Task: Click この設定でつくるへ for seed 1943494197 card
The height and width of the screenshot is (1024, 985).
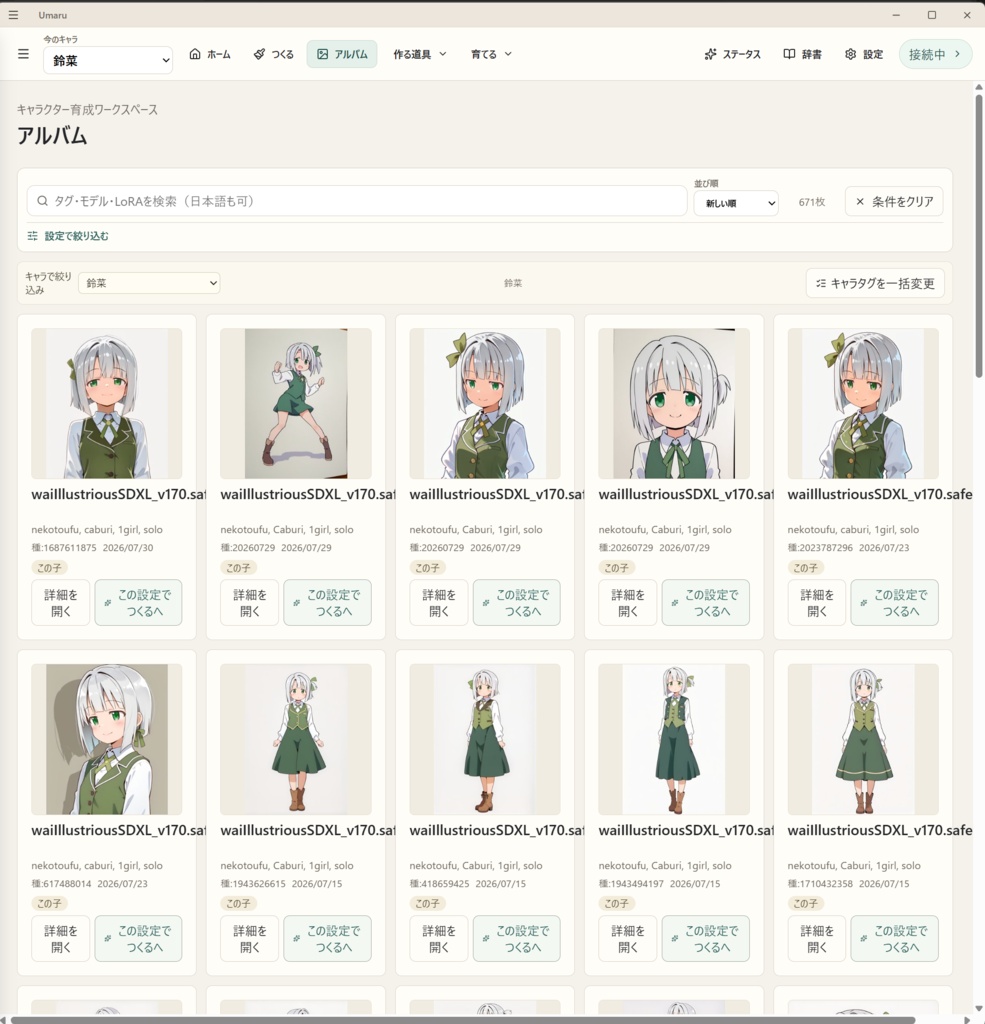Action: coord(705,938)
